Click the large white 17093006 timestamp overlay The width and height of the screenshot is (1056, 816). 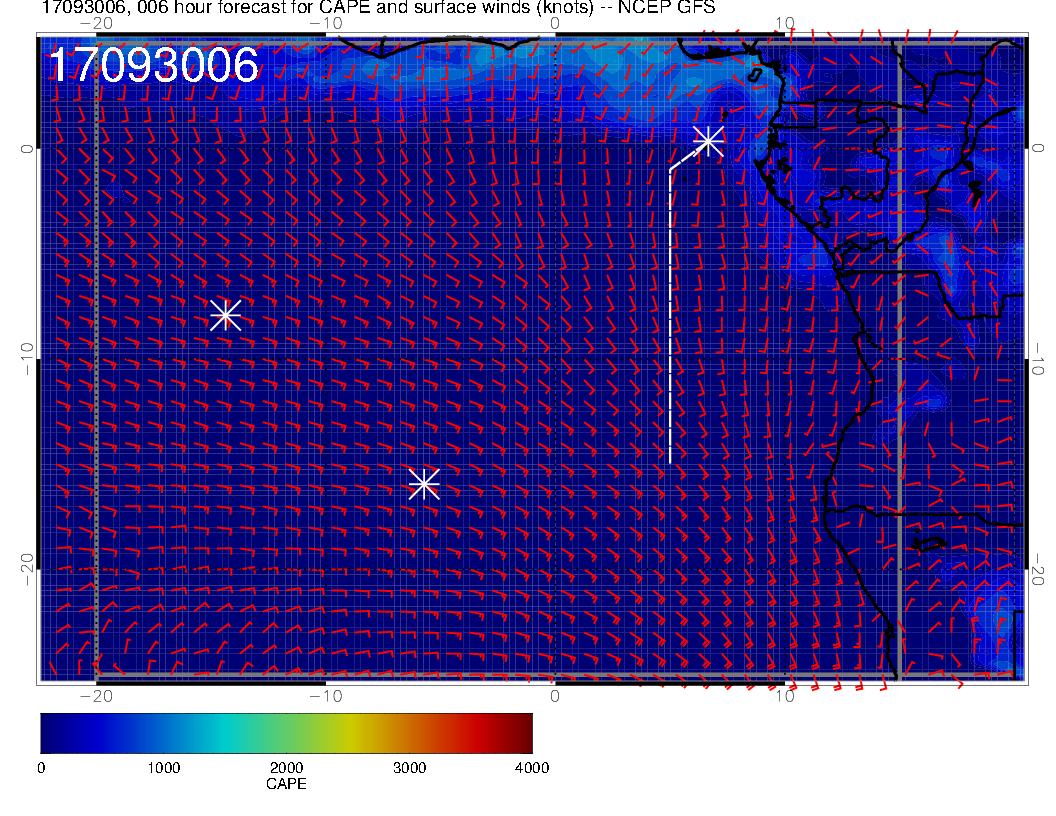[x=154, y=66]
